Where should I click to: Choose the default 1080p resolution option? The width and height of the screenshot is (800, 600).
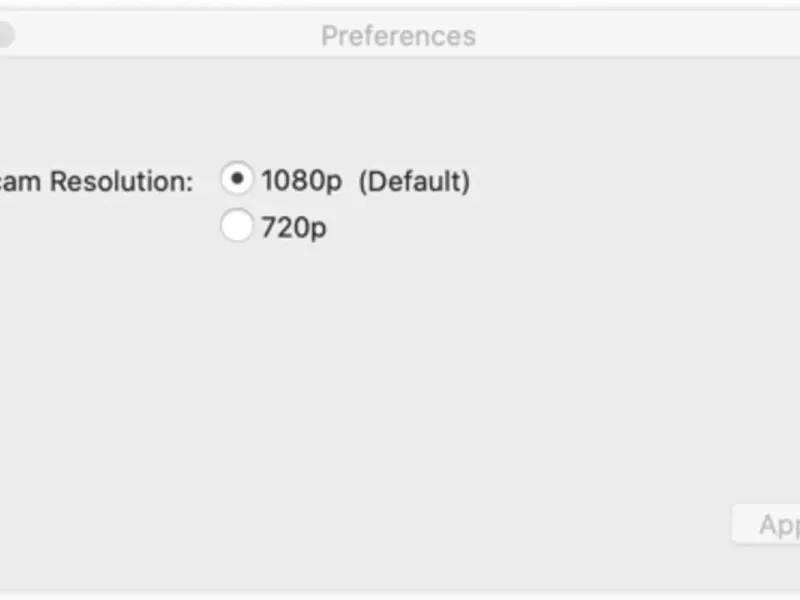237,179
